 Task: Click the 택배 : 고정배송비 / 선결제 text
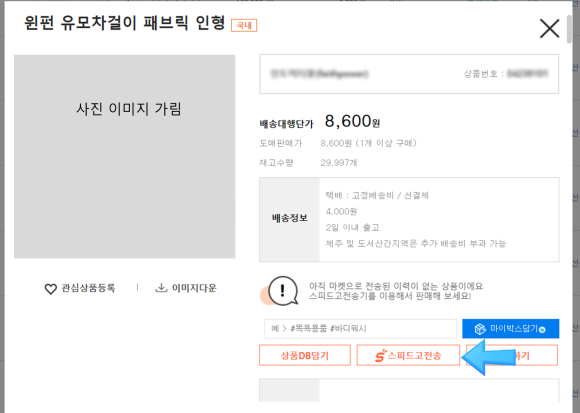(377, 195)
